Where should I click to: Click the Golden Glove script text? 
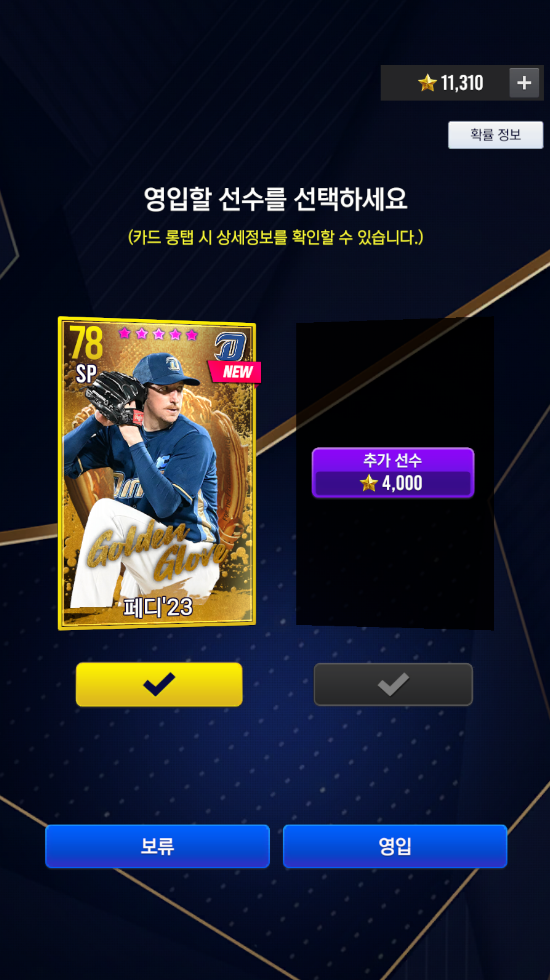[158, 549]
